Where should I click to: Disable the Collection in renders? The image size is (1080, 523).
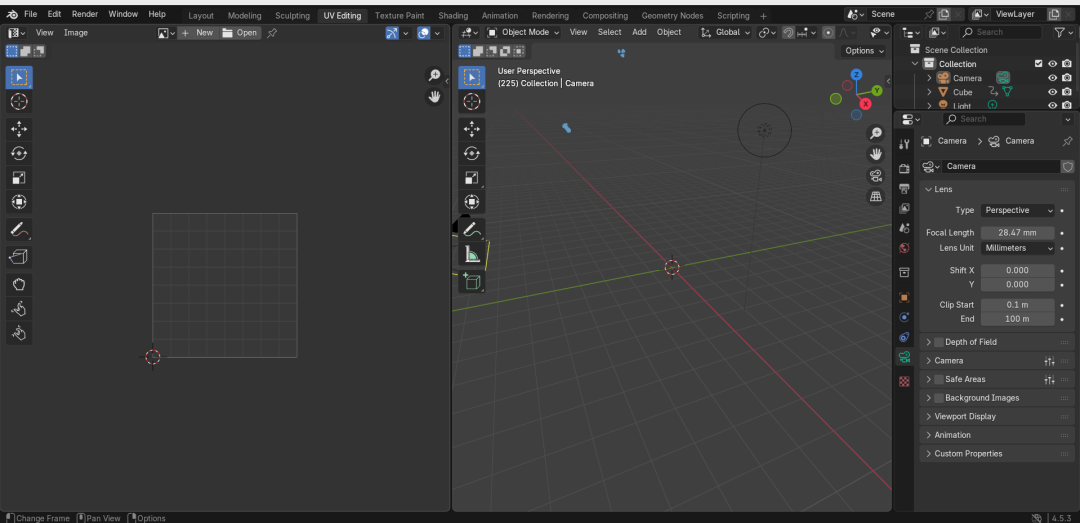coord(1067,63)
